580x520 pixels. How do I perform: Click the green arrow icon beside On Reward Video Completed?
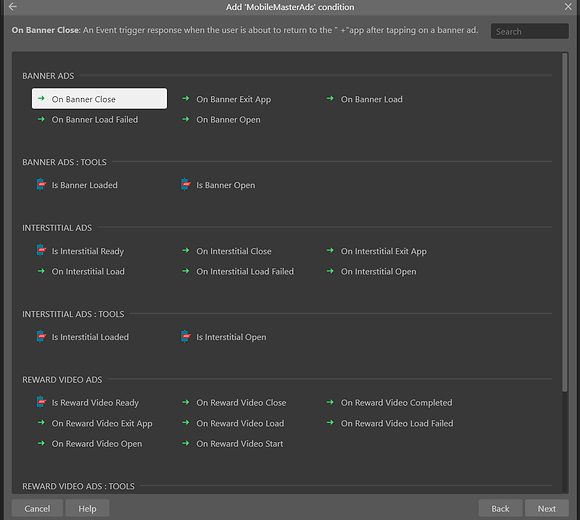[330, 402]
